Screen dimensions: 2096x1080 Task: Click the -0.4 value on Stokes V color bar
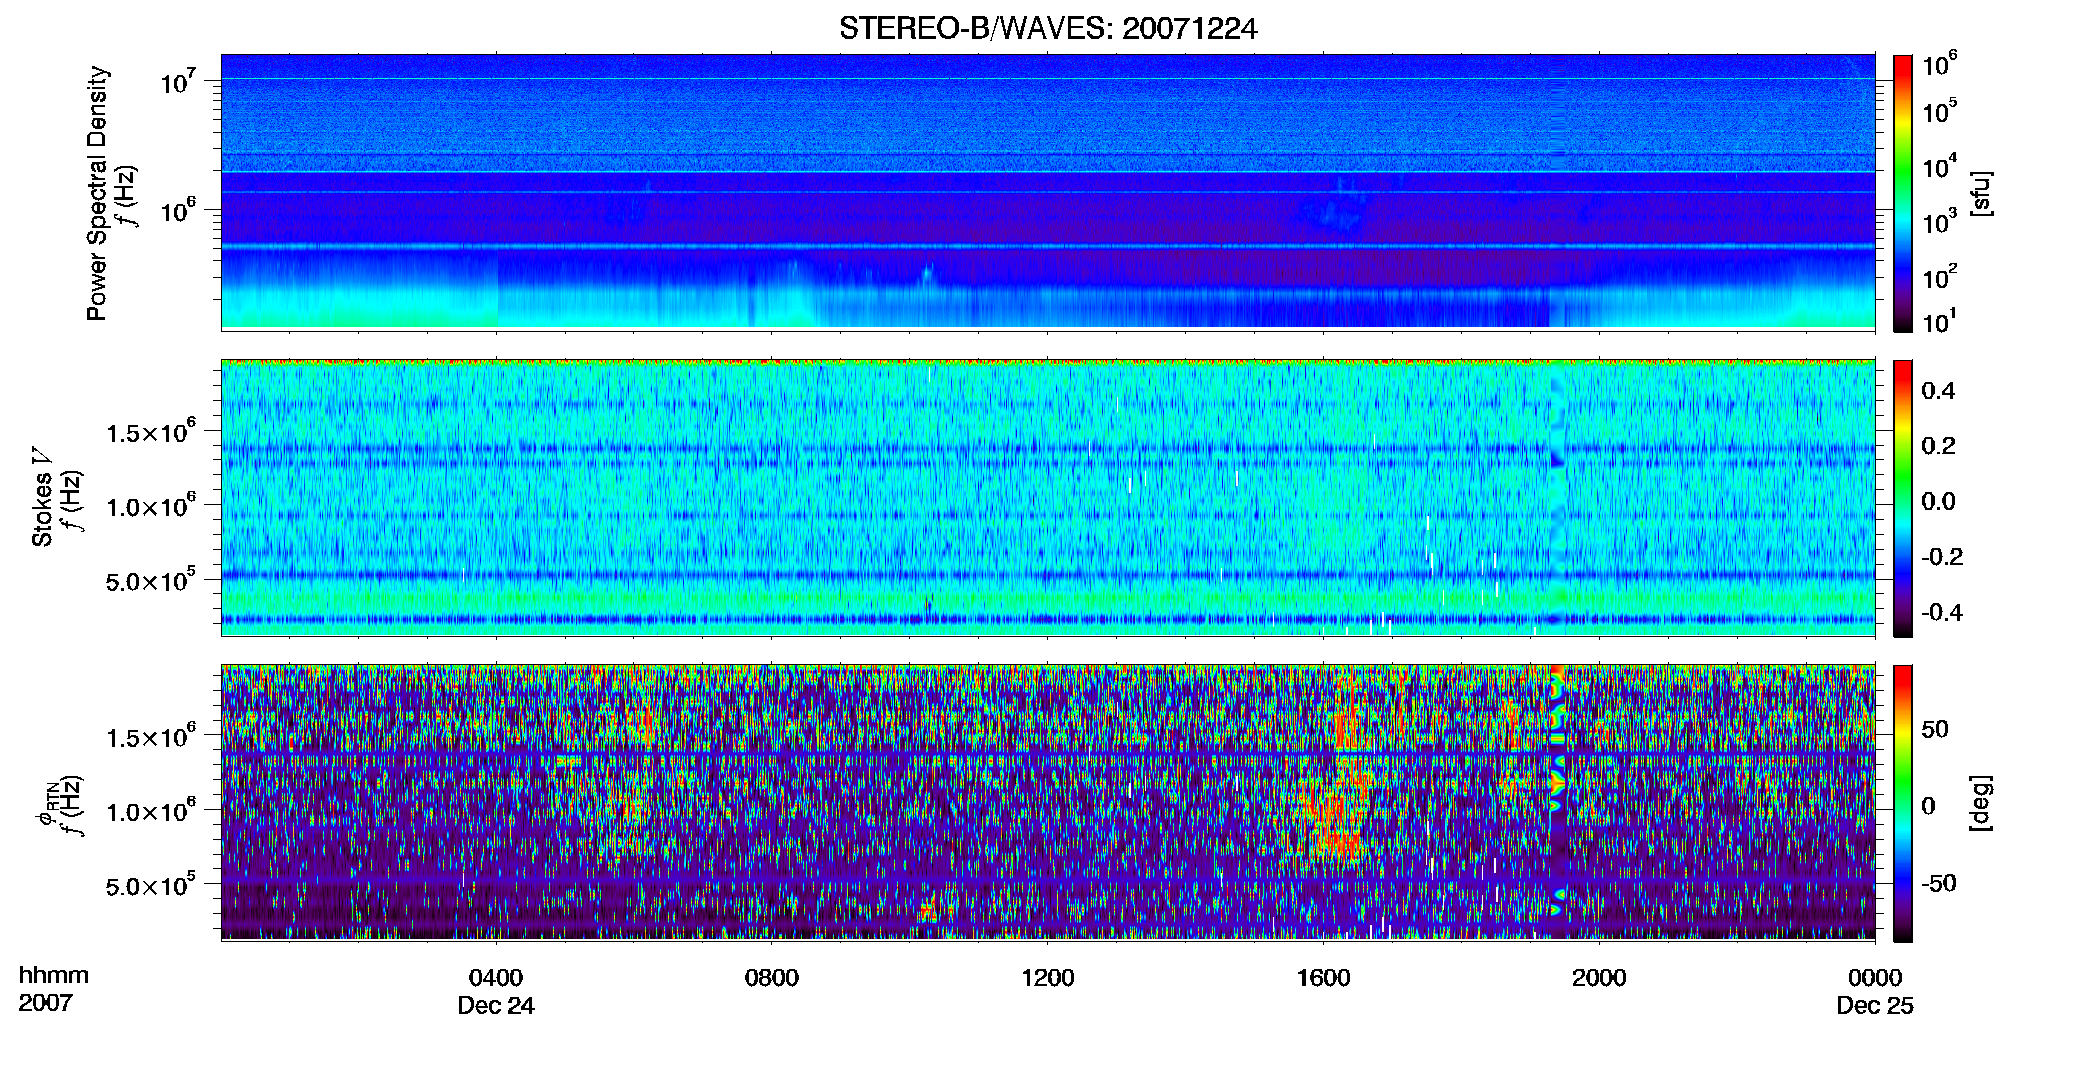1942,612
